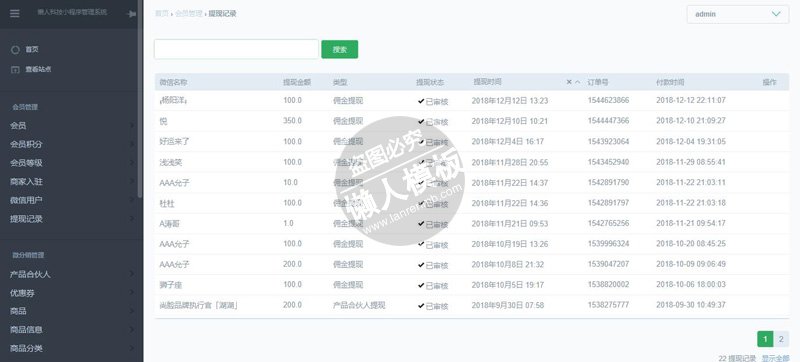Click the checkmark icon in order 1544447366 row
800x362 pixels.
tap(421, 121)
